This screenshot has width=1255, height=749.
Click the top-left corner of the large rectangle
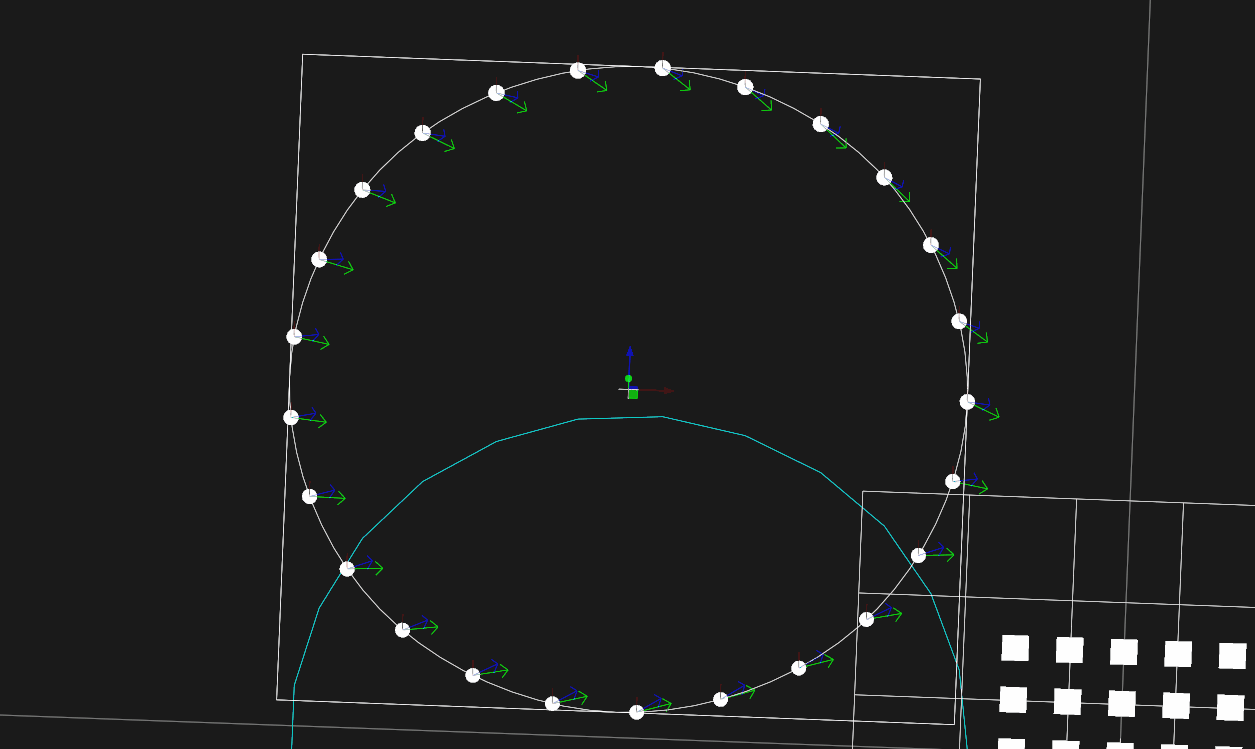(x=303, y=55)
